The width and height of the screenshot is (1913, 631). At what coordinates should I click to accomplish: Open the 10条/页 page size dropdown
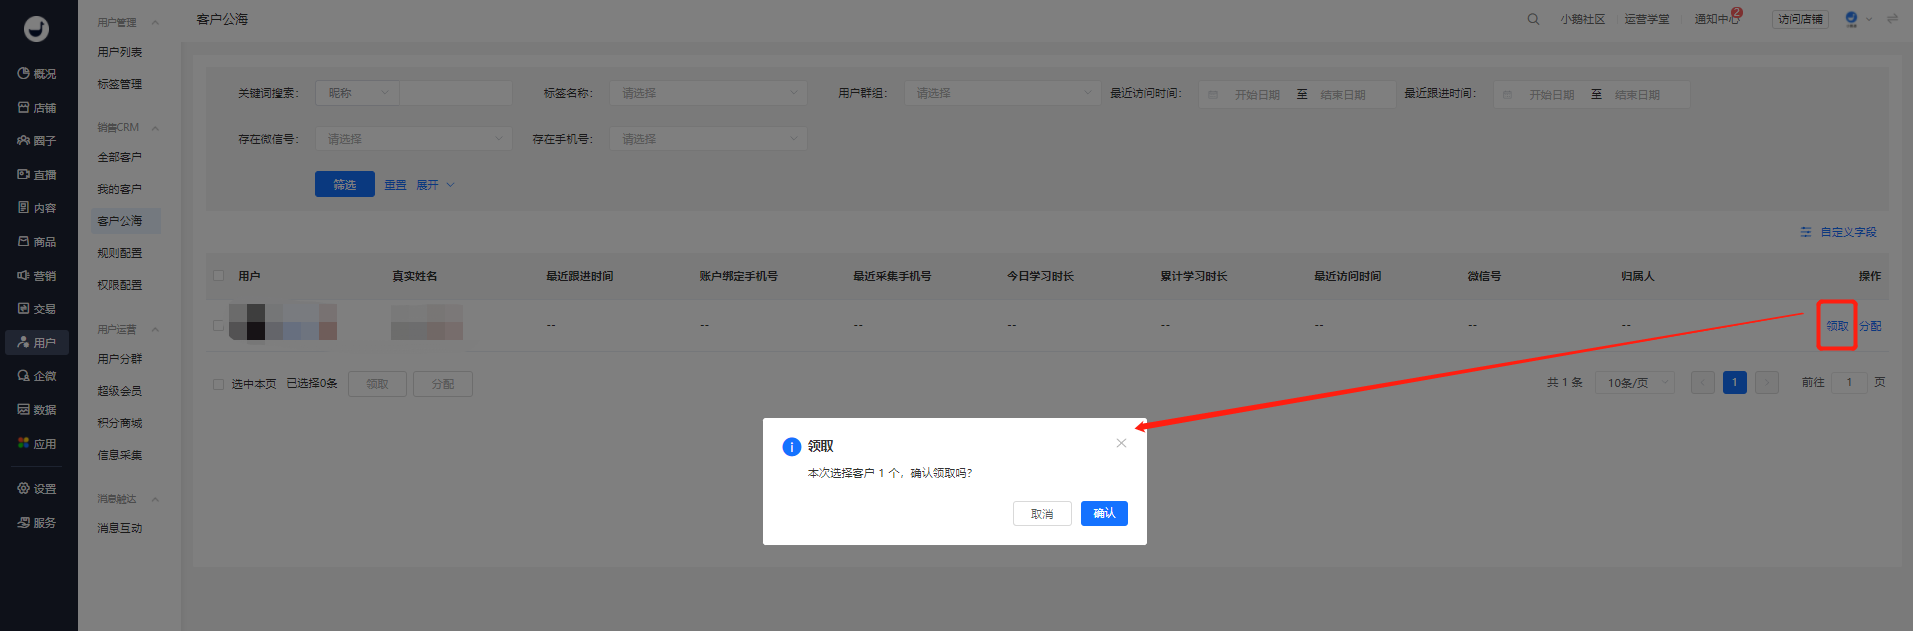pyautogui.click(x=1635, y=383)
